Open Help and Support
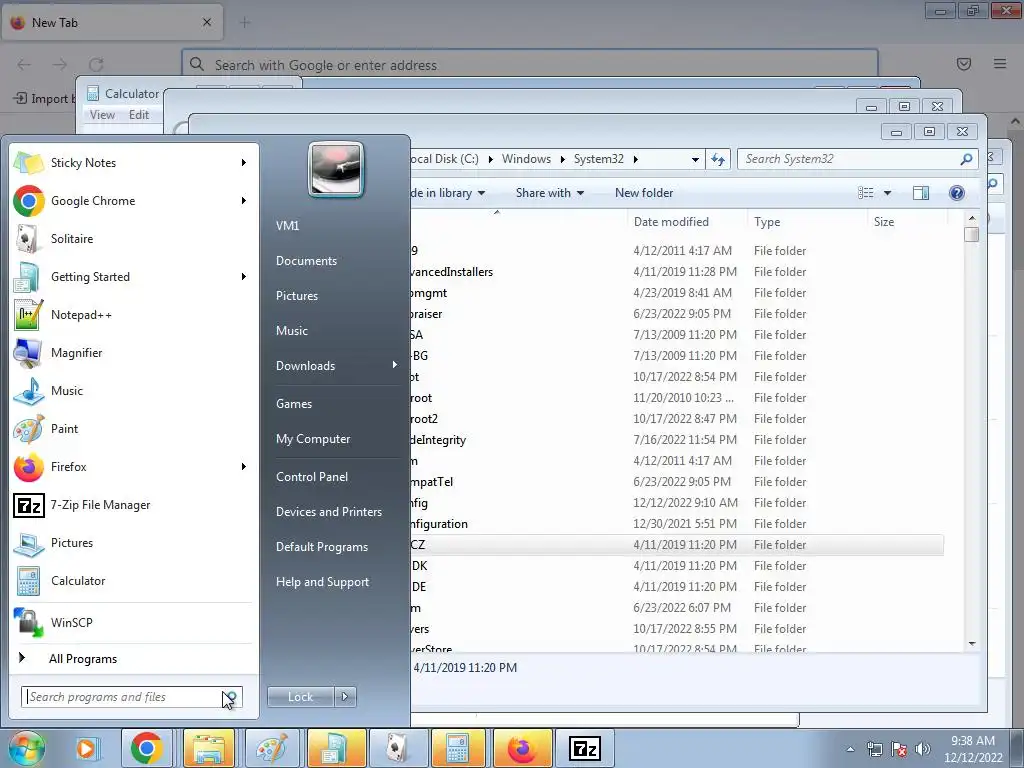The image size is (1024, 768). 322,582
